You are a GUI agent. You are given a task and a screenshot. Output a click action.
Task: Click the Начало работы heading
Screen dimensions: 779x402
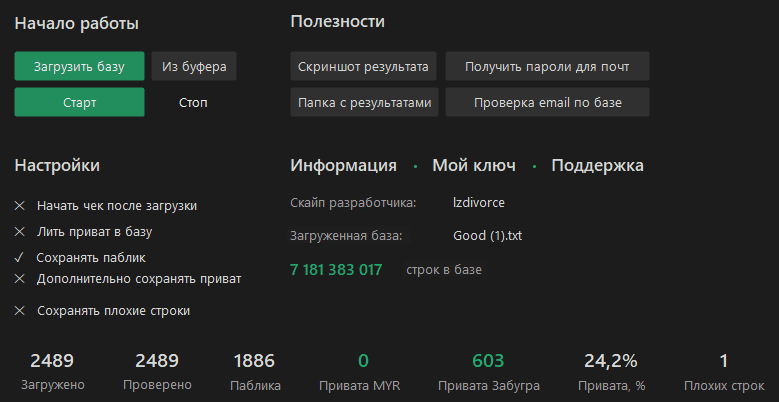[77, 23]
